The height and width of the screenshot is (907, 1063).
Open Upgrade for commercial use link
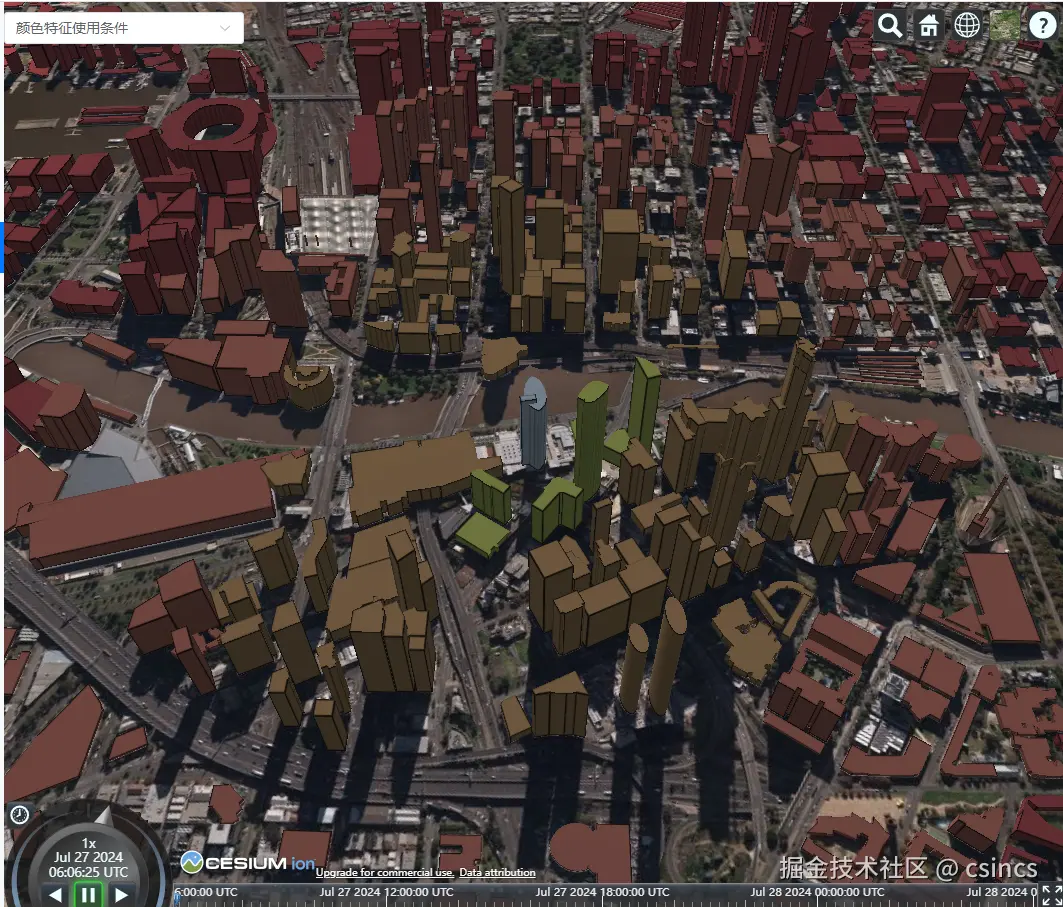tap(385, 872)
